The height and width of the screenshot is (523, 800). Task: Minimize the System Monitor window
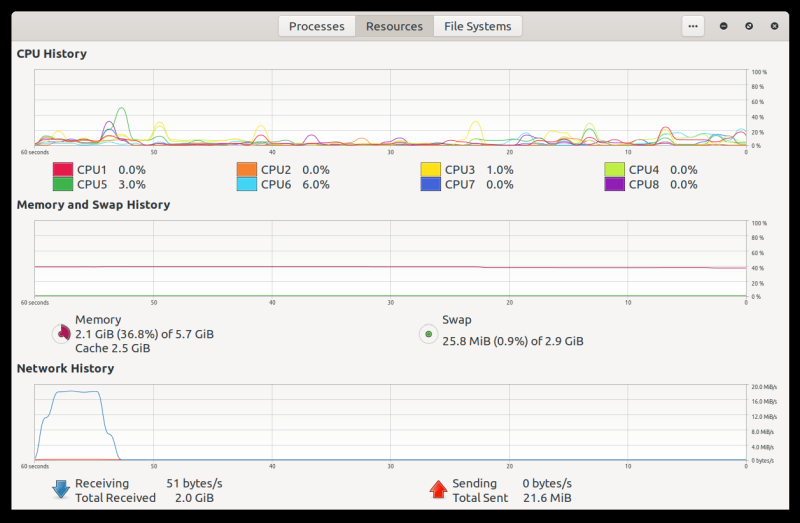[724, 26]
